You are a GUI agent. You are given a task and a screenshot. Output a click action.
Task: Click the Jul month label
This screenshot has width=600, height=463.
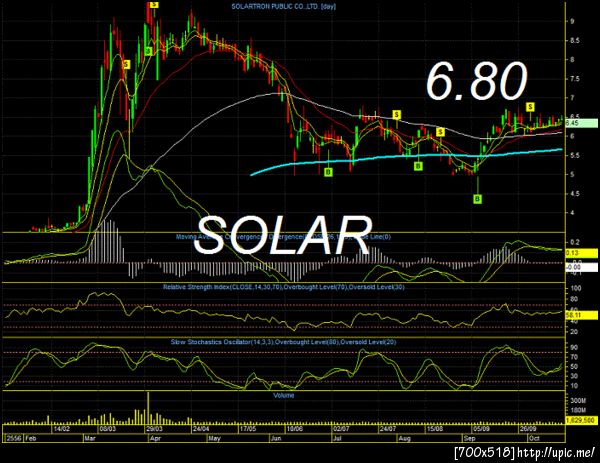pyautogui.click(x=337, y=439)
